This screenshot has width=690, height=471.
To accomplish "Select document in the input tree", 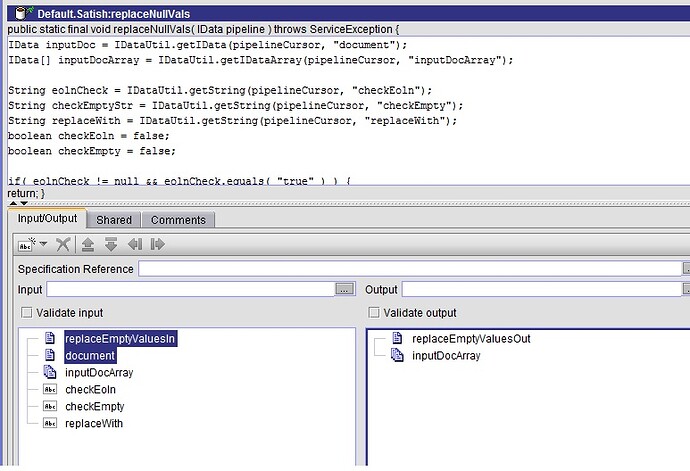I will coord(90,355).
